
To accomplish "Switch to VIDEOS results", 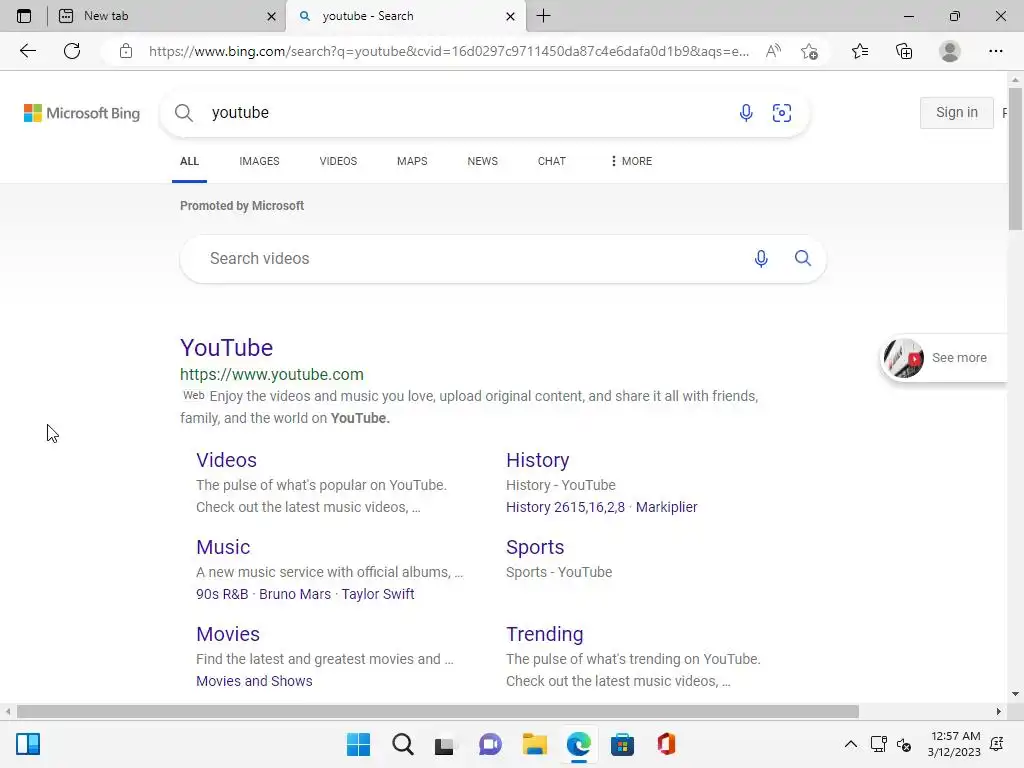I will [338, 161].
